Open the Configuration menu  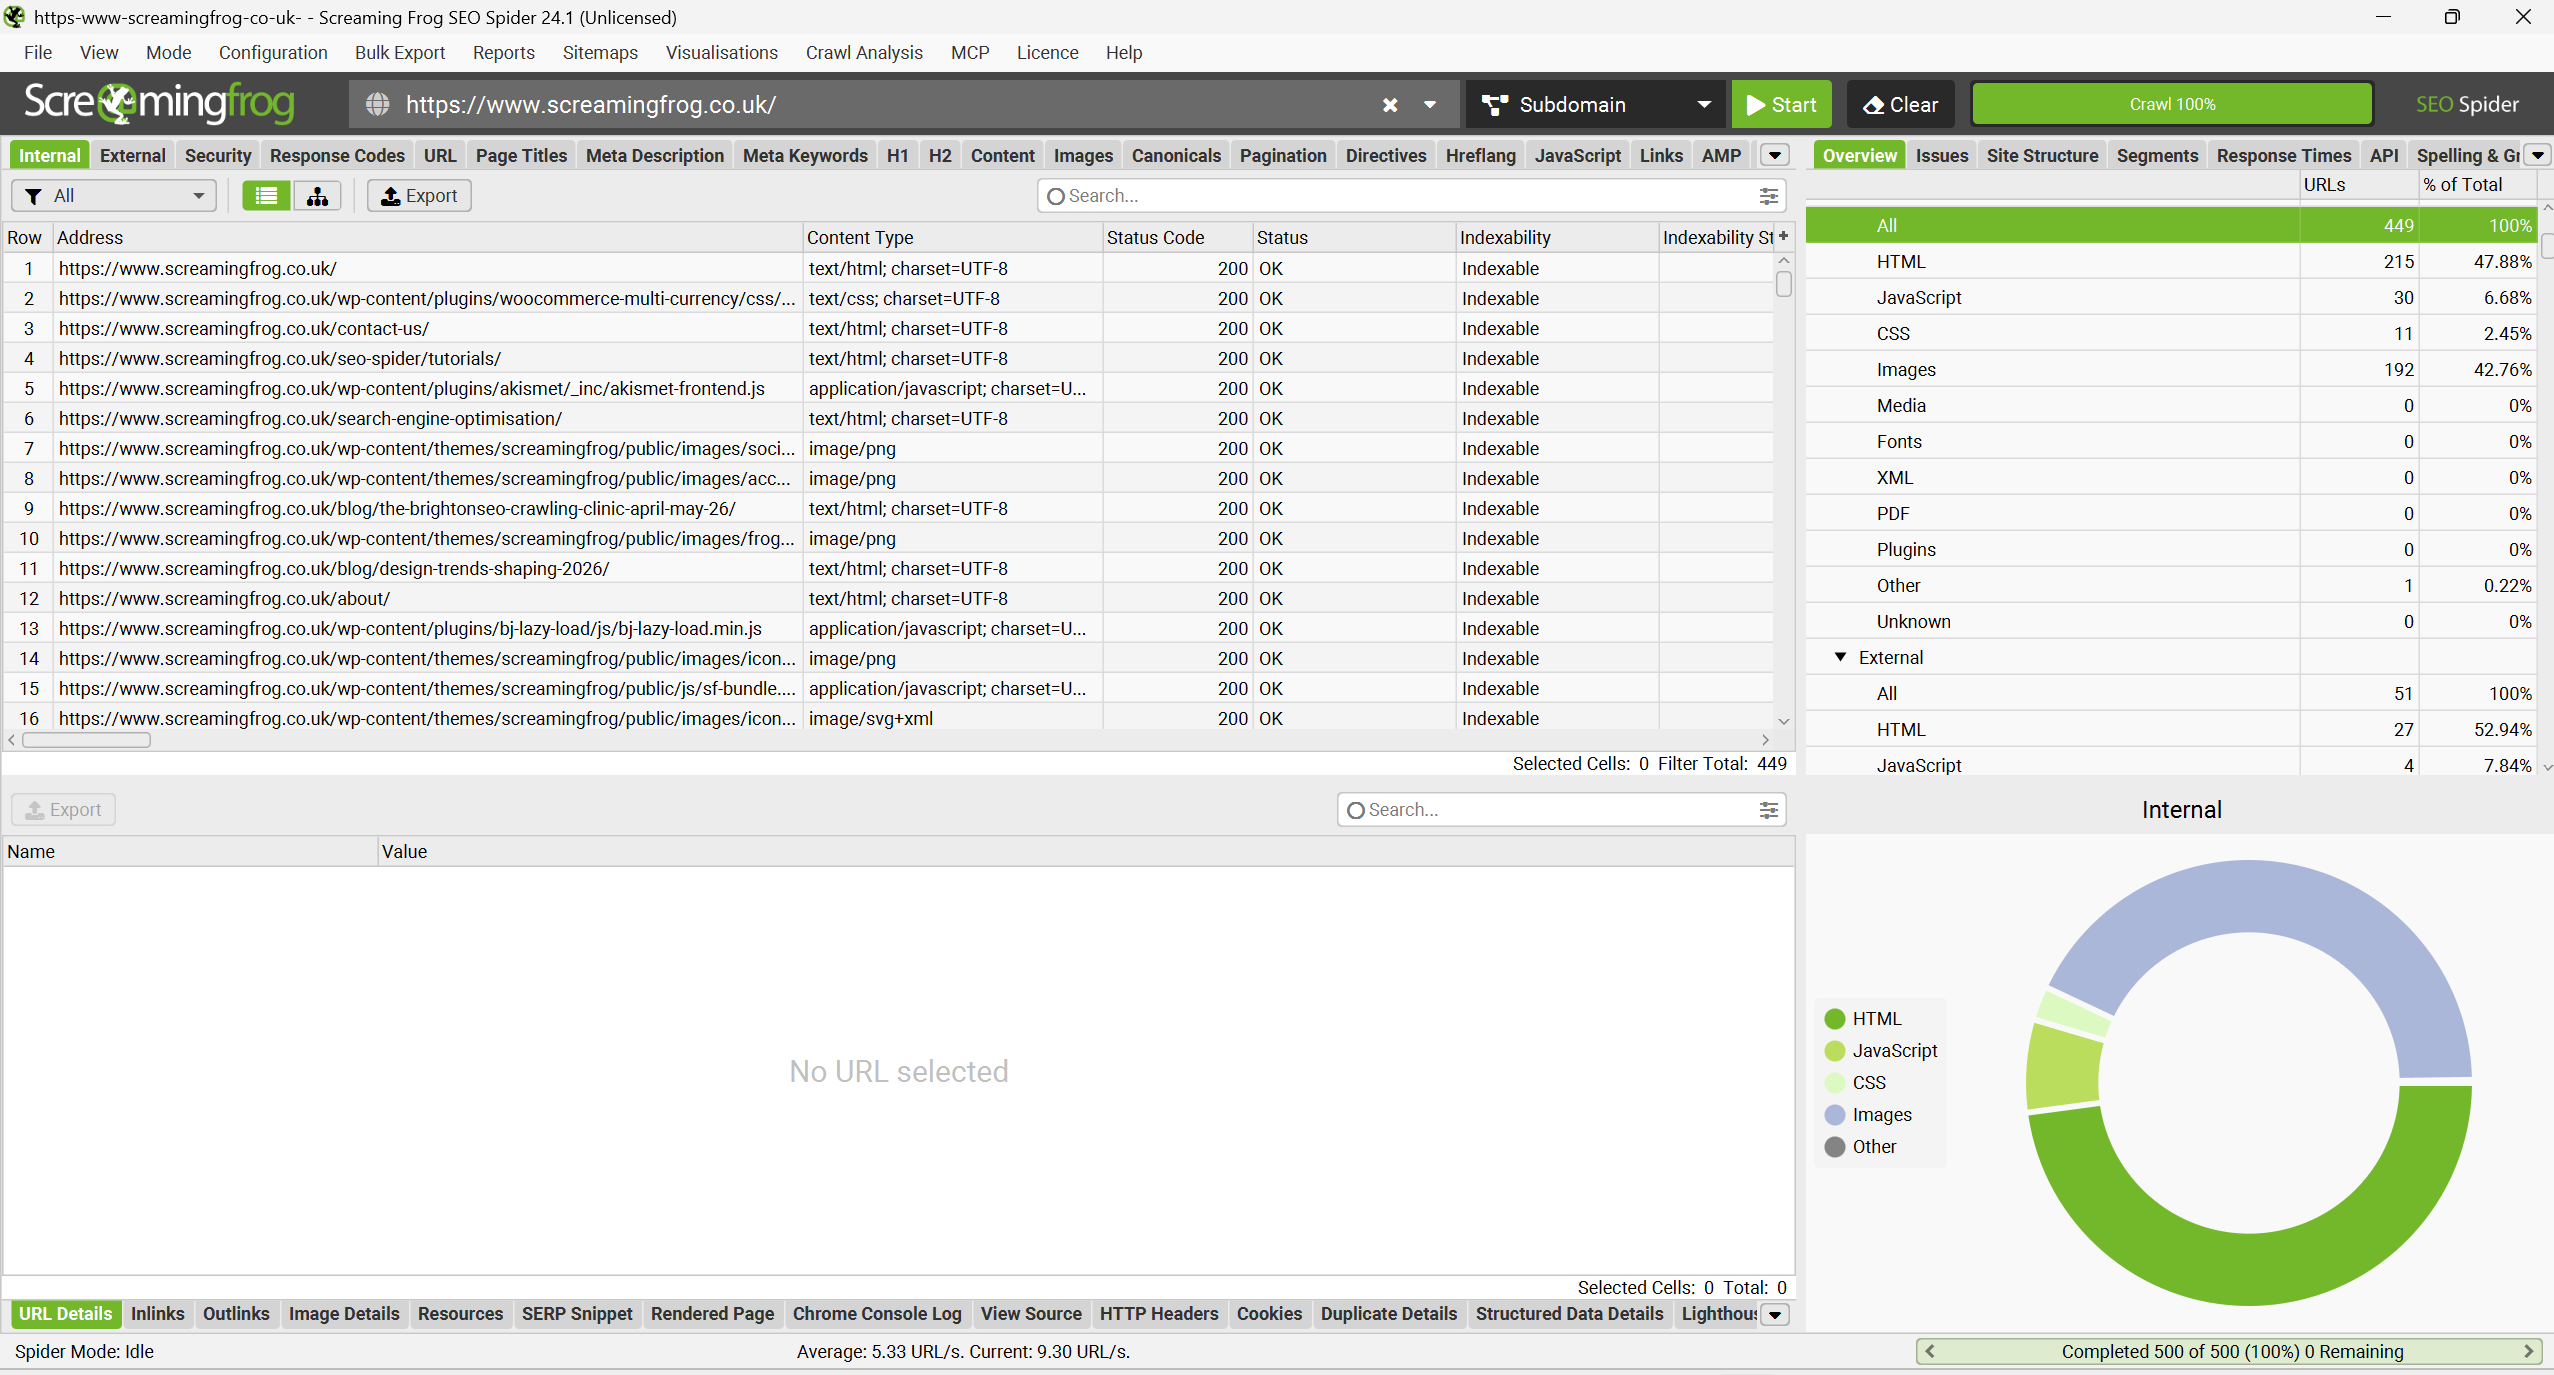click(x=273, y=52)
